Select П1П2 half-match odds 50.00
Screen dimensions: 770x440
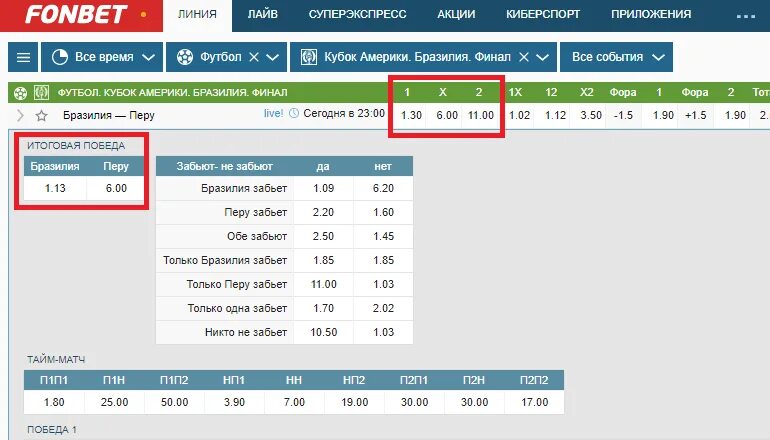point(174,402)
